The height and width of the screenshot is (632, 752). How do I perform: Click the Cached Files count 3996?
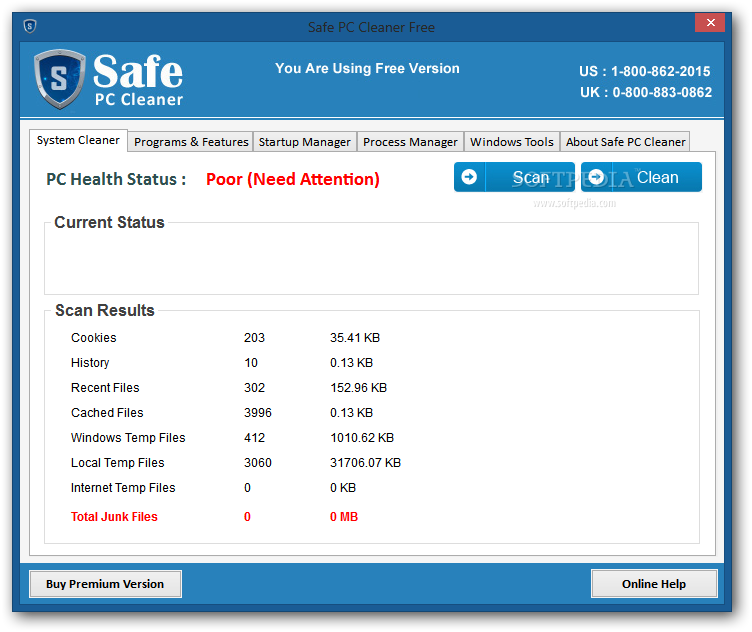[x=258, y=412]
